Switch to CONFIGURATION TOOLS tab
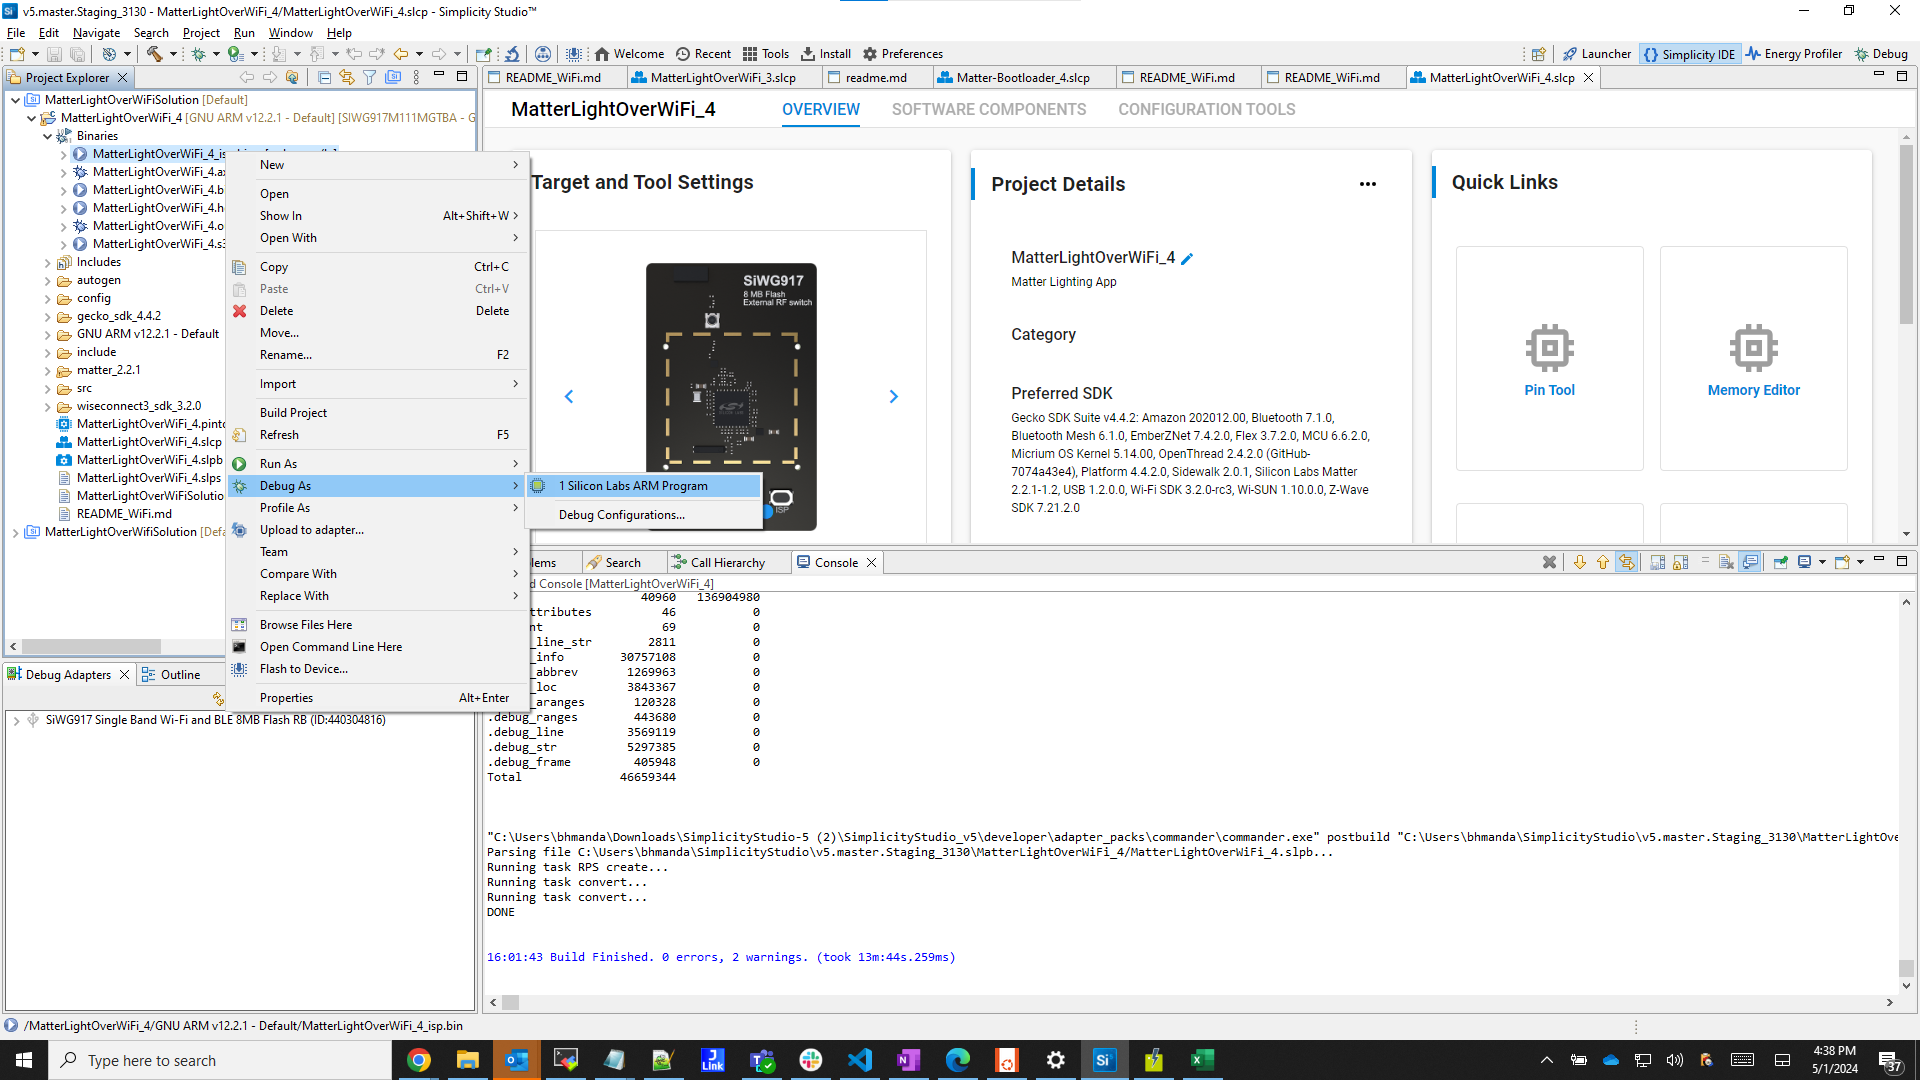 [x=1206, y=110]
